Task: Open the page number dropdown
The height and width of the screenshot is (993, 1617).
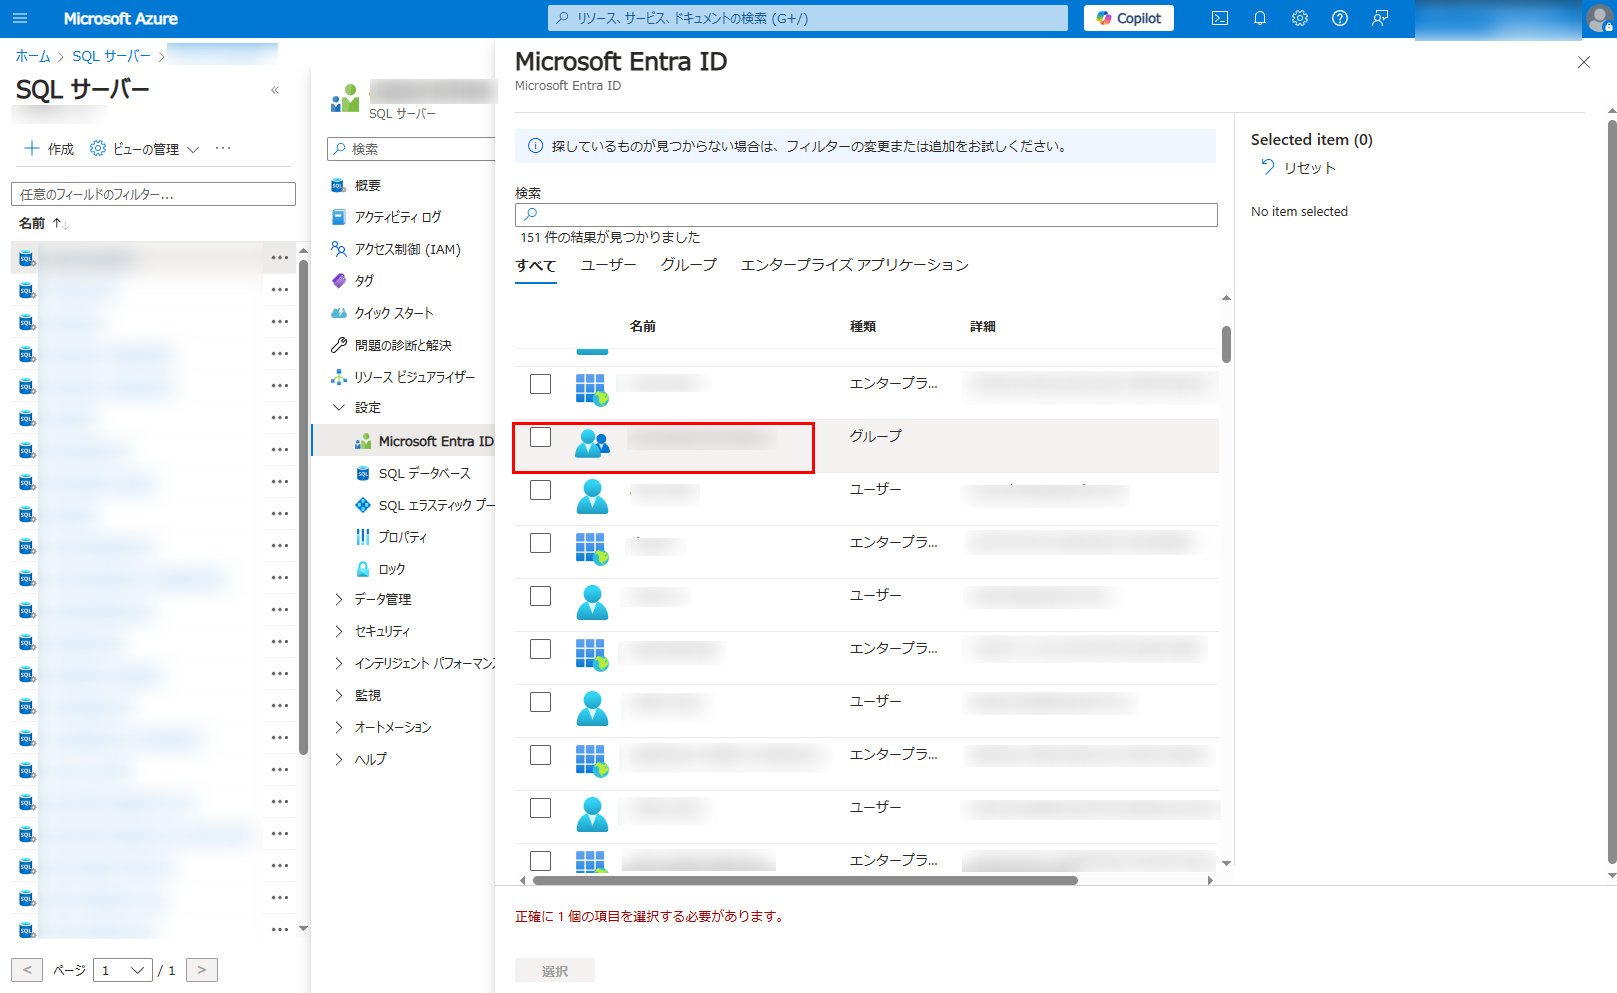Action: tap(122, 970)
